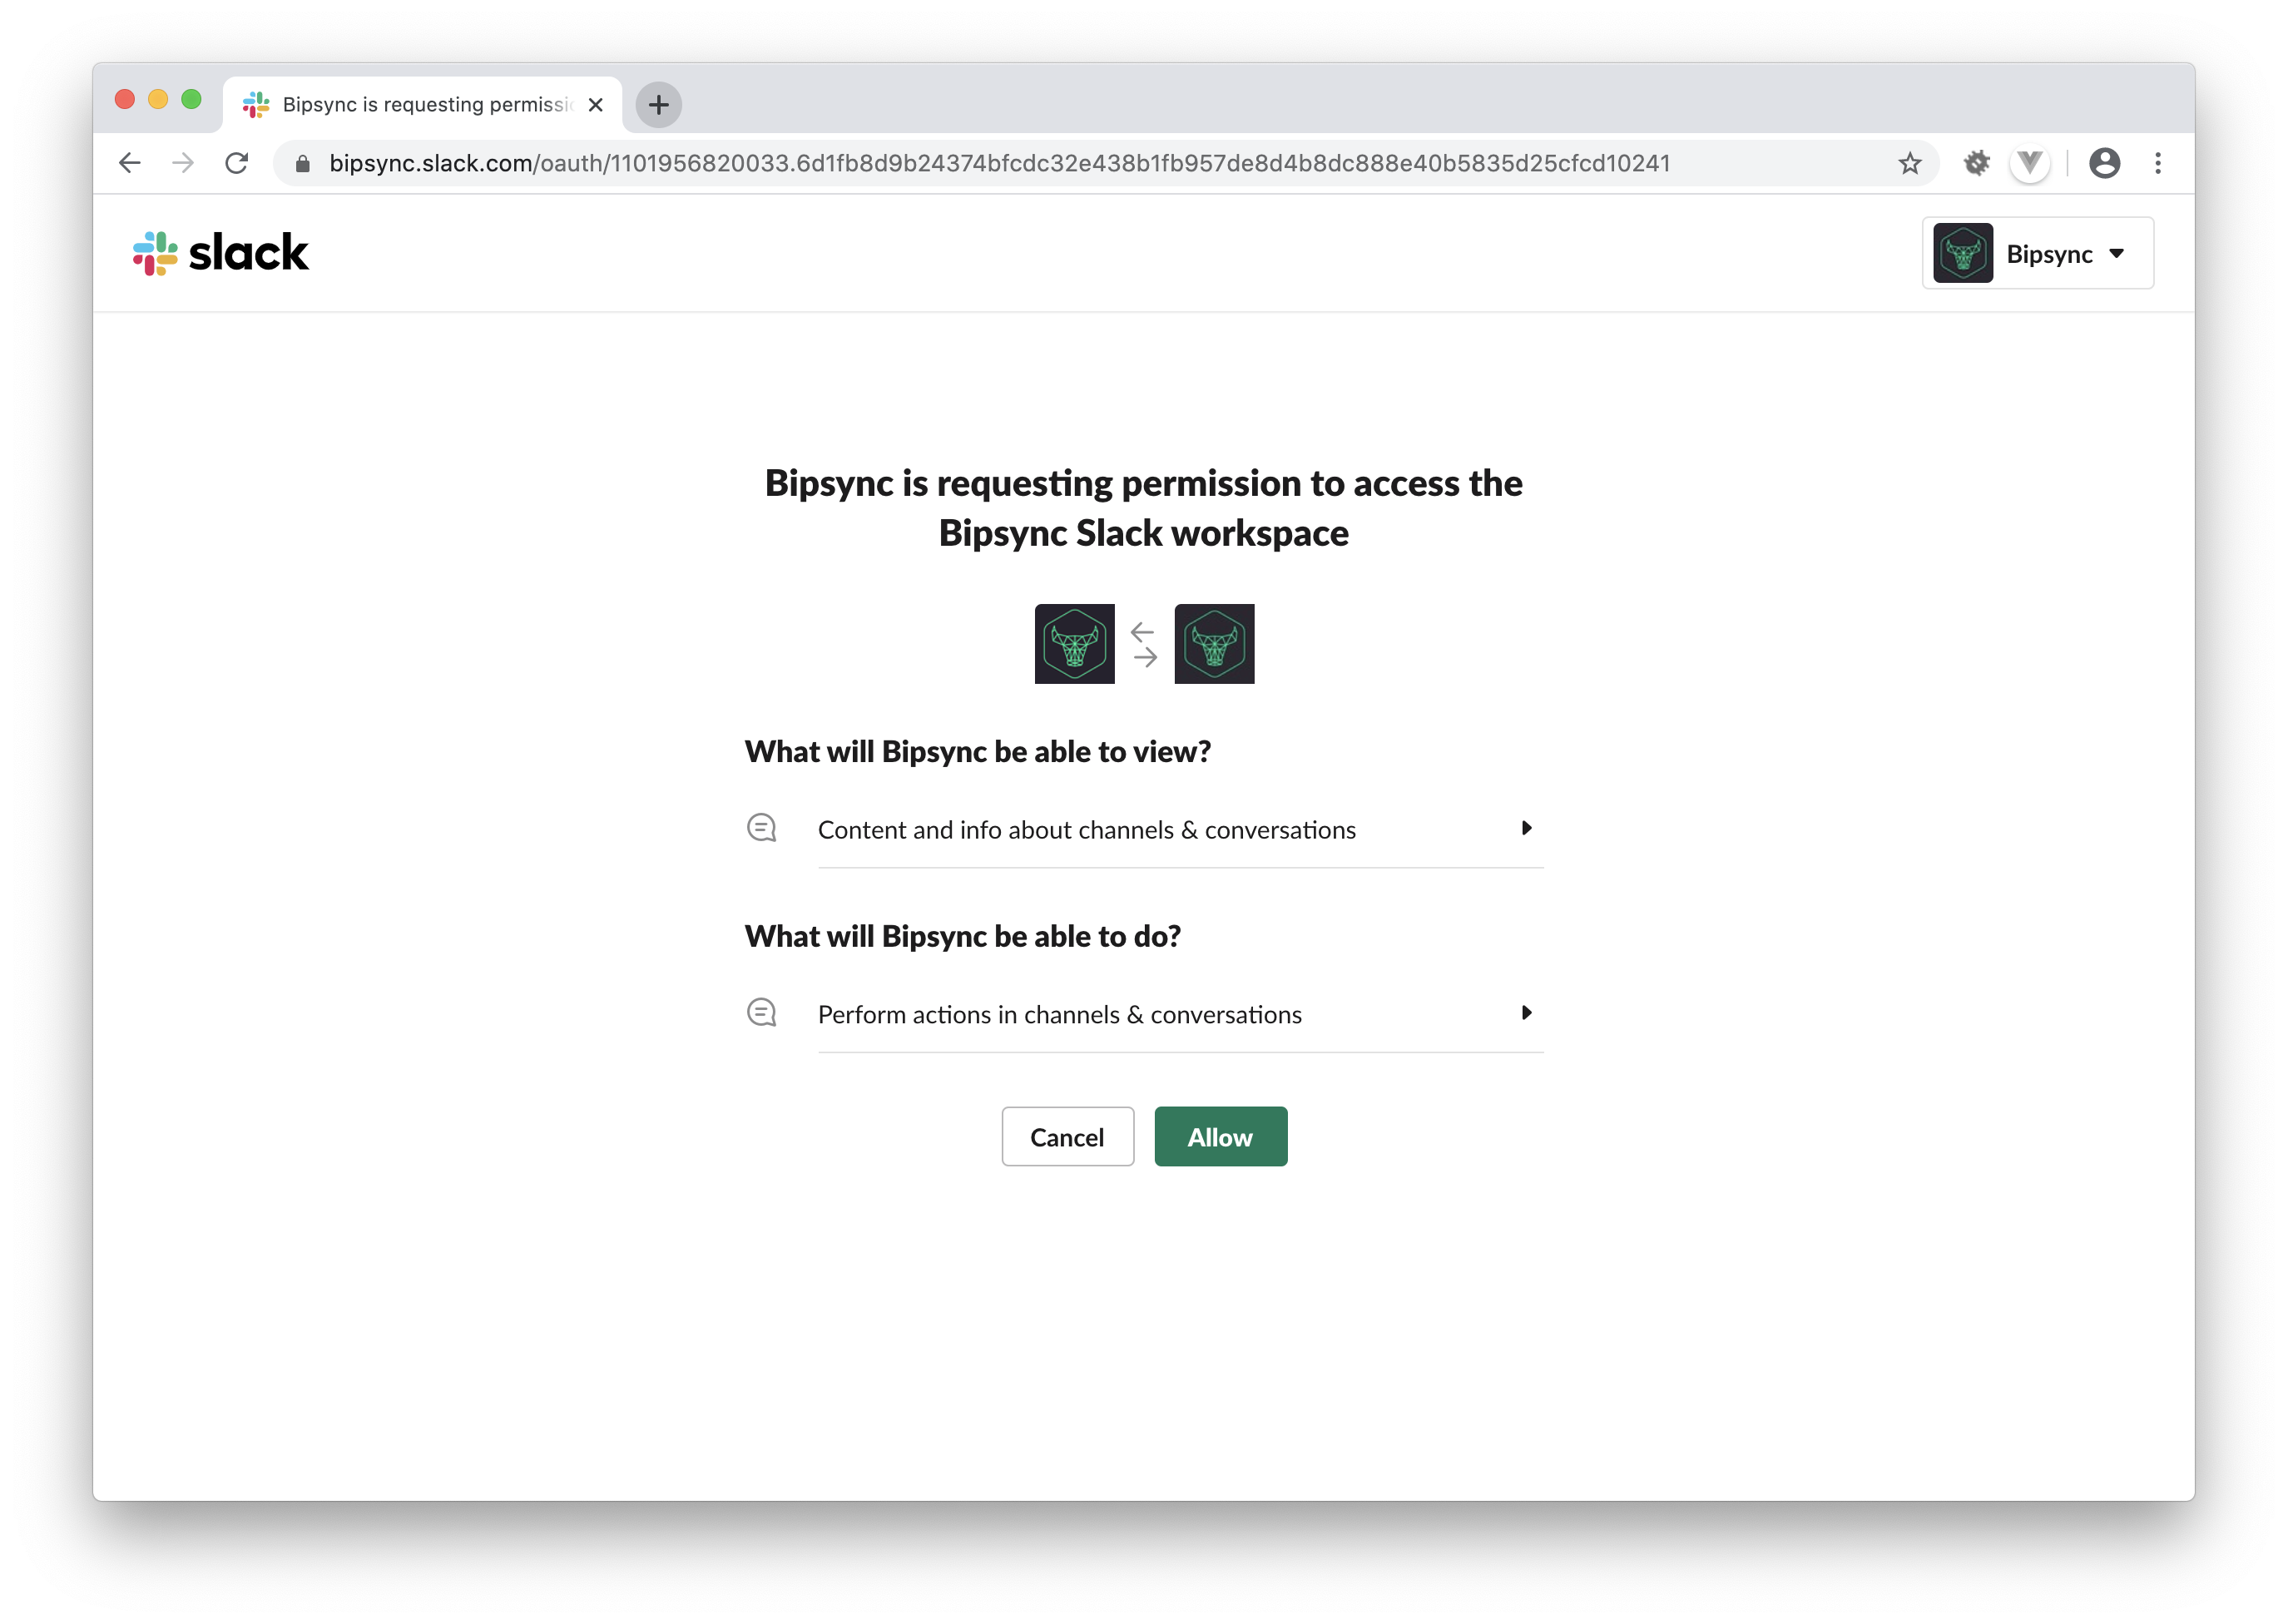Close the current browser tab
Image resolution: width=2288 pixels, height=1624 pixels.
[596, 104]
